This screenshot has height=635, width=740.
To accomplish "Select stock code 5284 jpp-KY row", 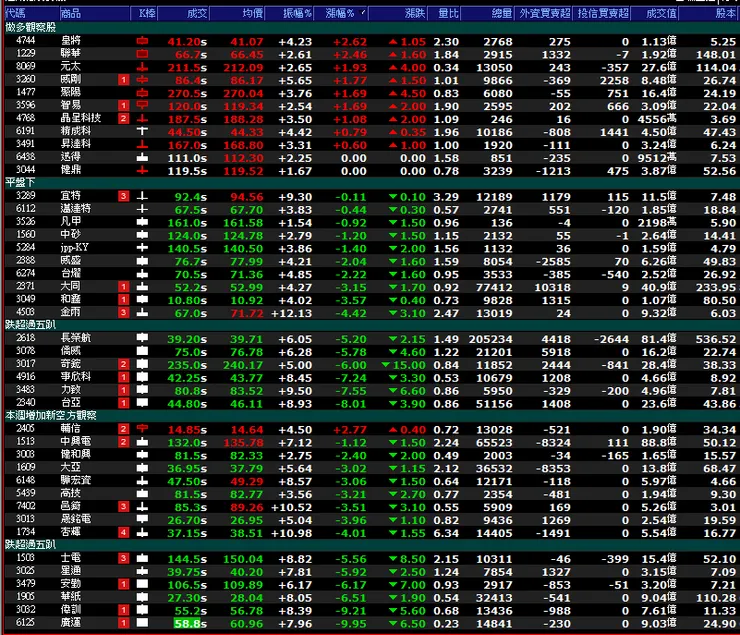I will (370, 248).
